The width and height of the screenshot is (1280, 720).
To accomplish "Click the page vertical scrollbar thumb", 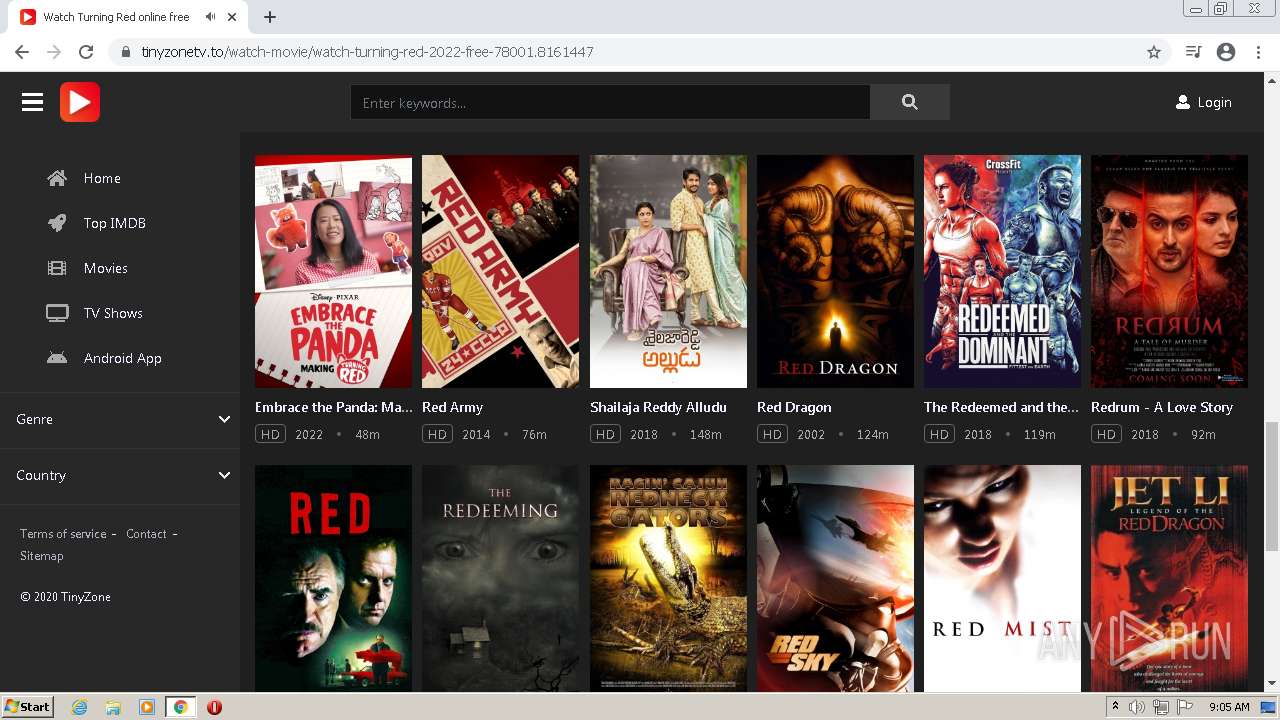I will click(1272, 485).
